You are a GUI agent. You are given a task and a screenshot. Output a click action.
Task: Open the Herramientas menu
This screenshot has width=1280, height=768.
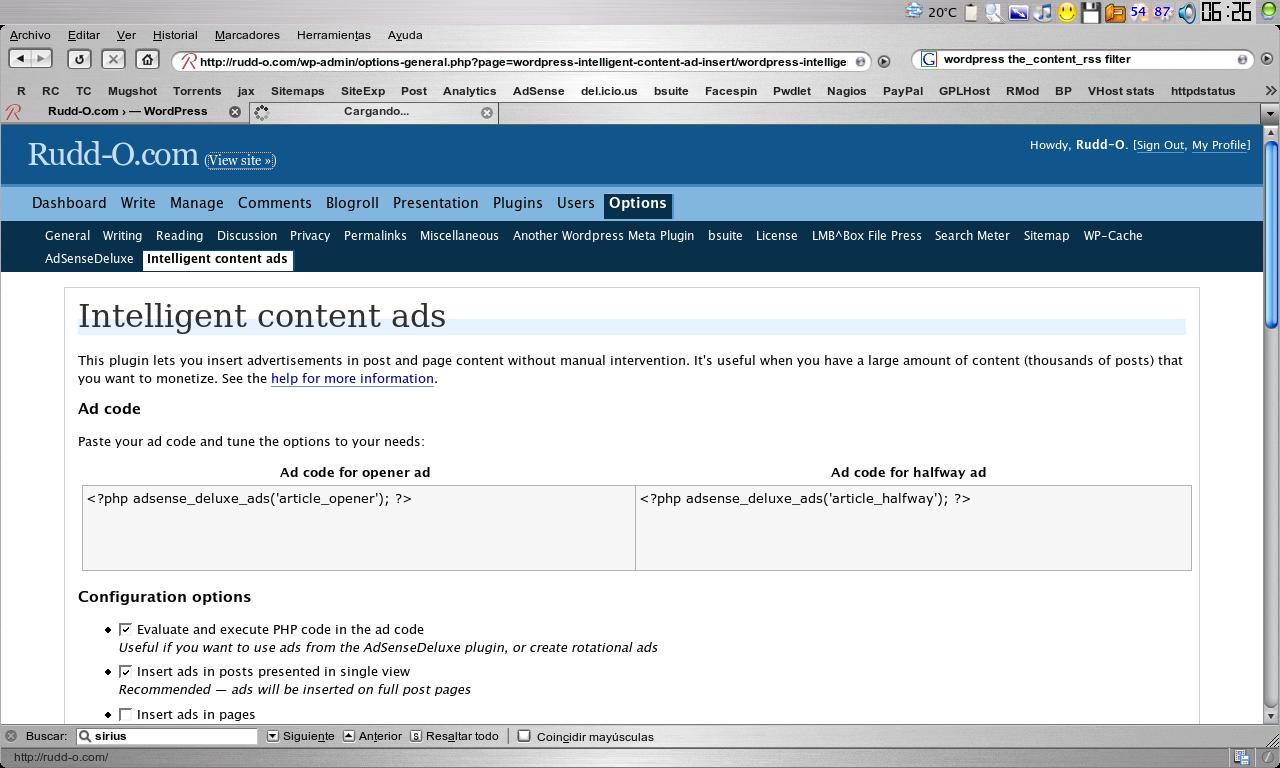click(333, 35)
